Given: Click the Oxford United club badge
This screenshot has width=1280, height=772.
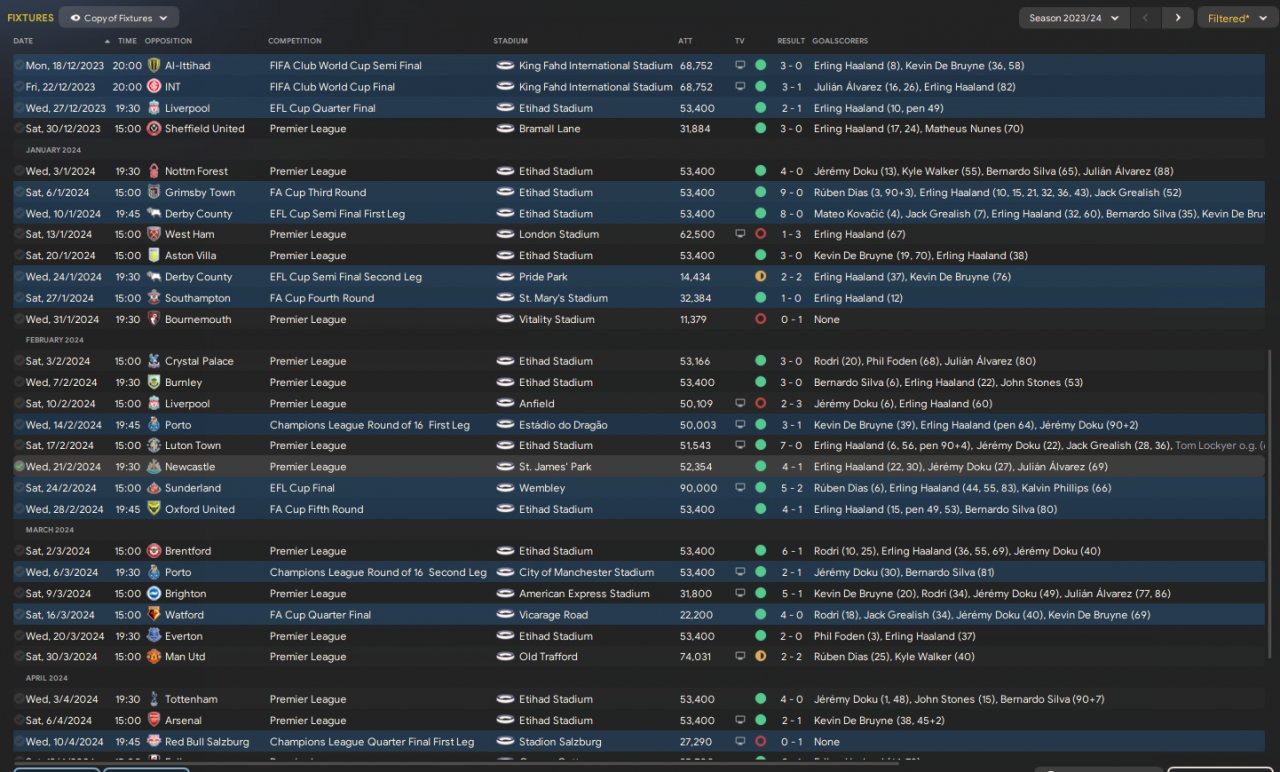Looking at the screenshot, I should [154, 510].
